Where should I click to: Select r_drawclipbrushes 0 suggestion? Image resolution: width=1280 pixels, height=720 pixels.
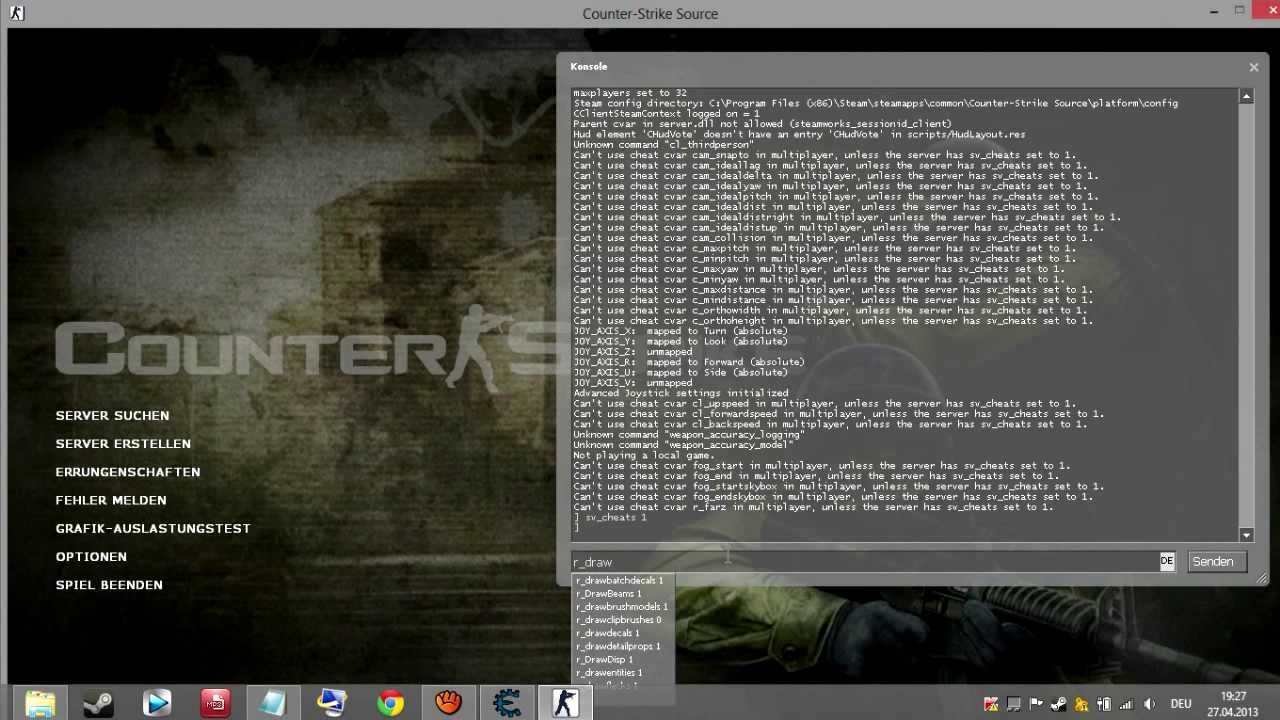619,620
